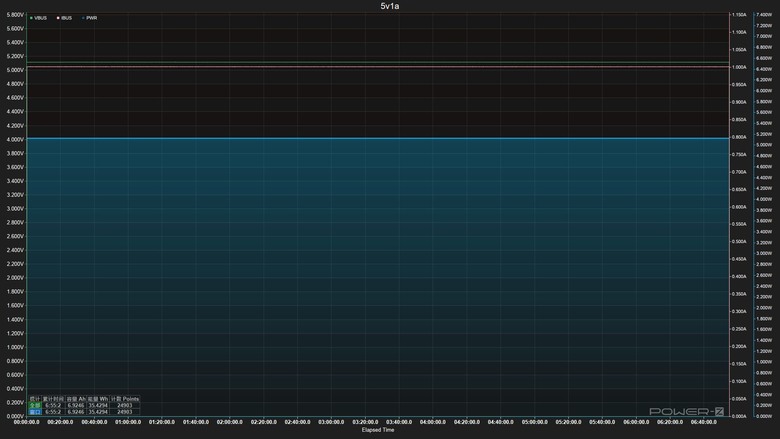
Task: Click the "24903" points value in the blue row
Action: 124,412
